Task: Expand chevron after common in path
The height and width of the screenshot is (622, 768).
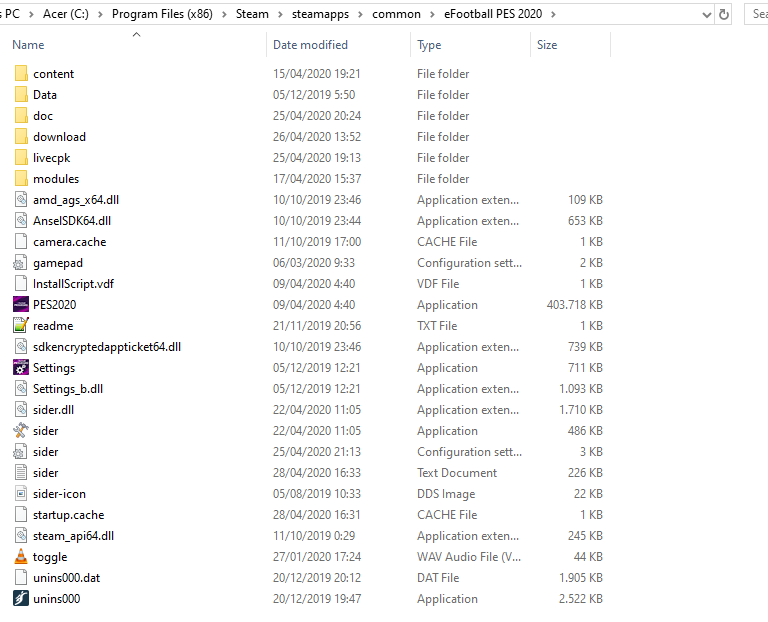Action: pyautogui.click(x=432, y=15)
